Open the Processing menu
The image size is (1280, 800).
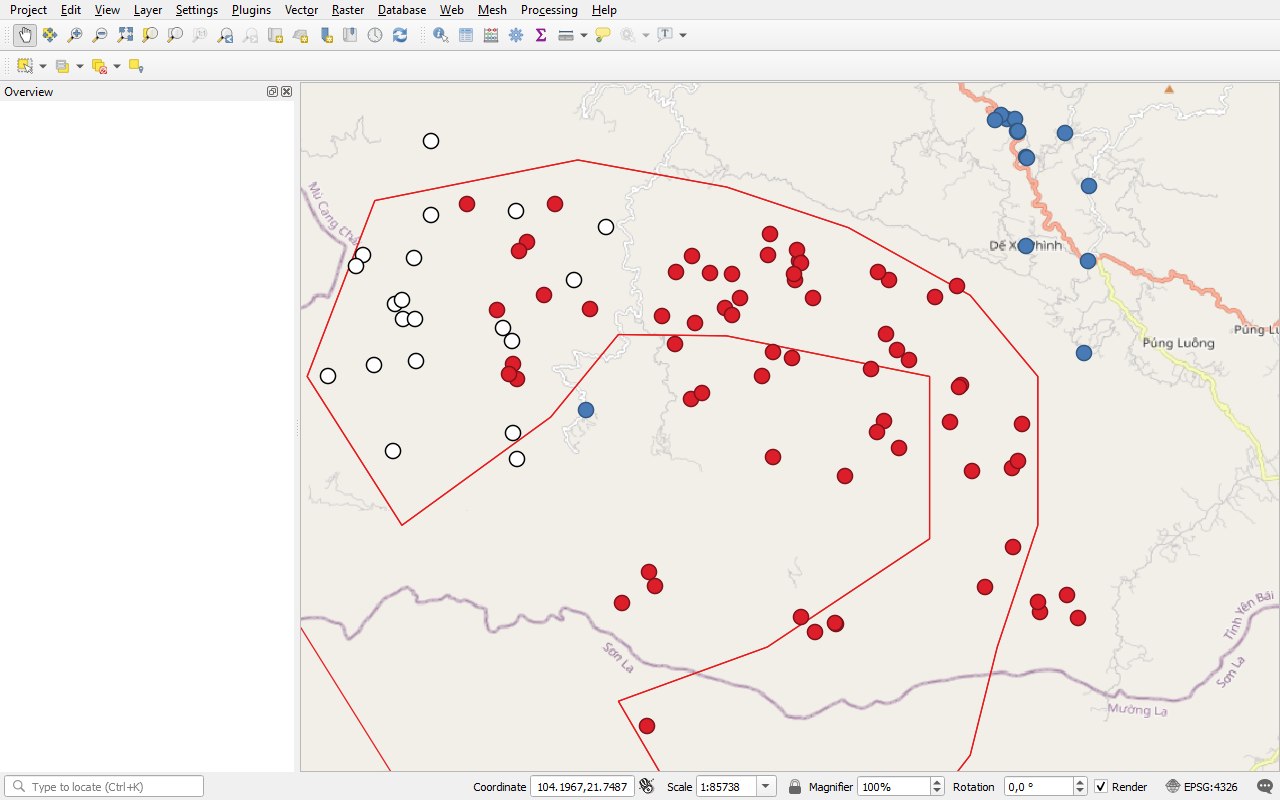[549, 10]
